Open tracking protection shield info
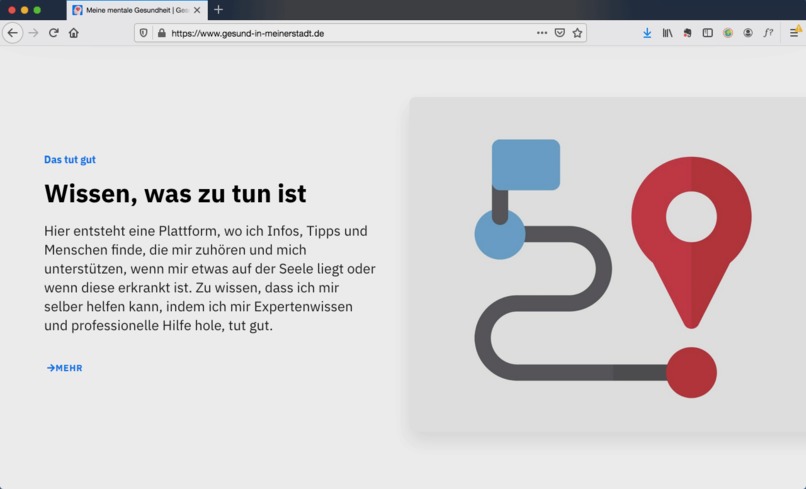The height and width of the screenshot is (489, 806). tap(143, 33)
